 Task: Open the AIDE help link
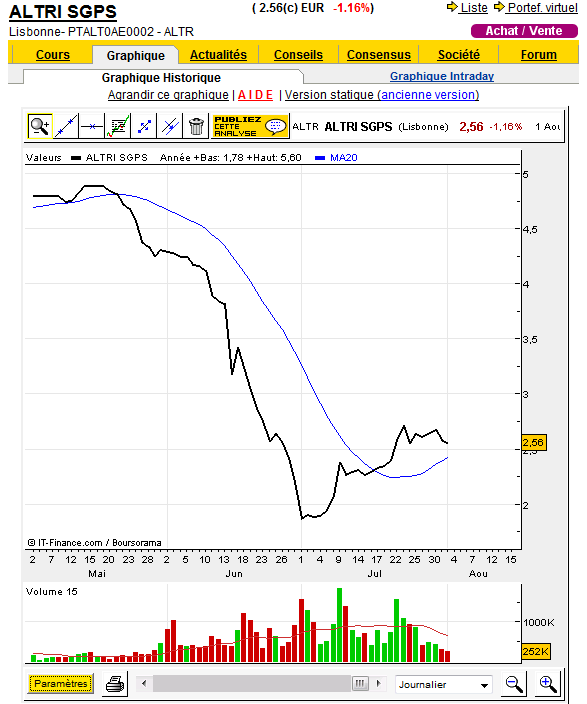(255, 95)
